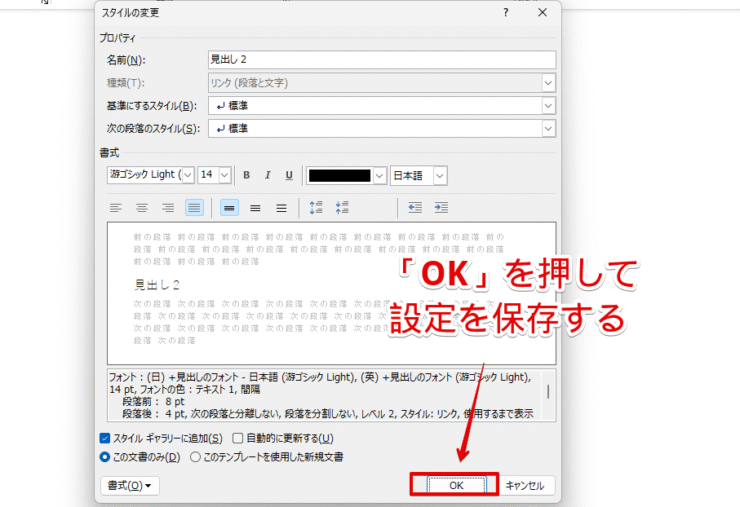
Task: Click the キャンセル button
Action: [525, 485]
